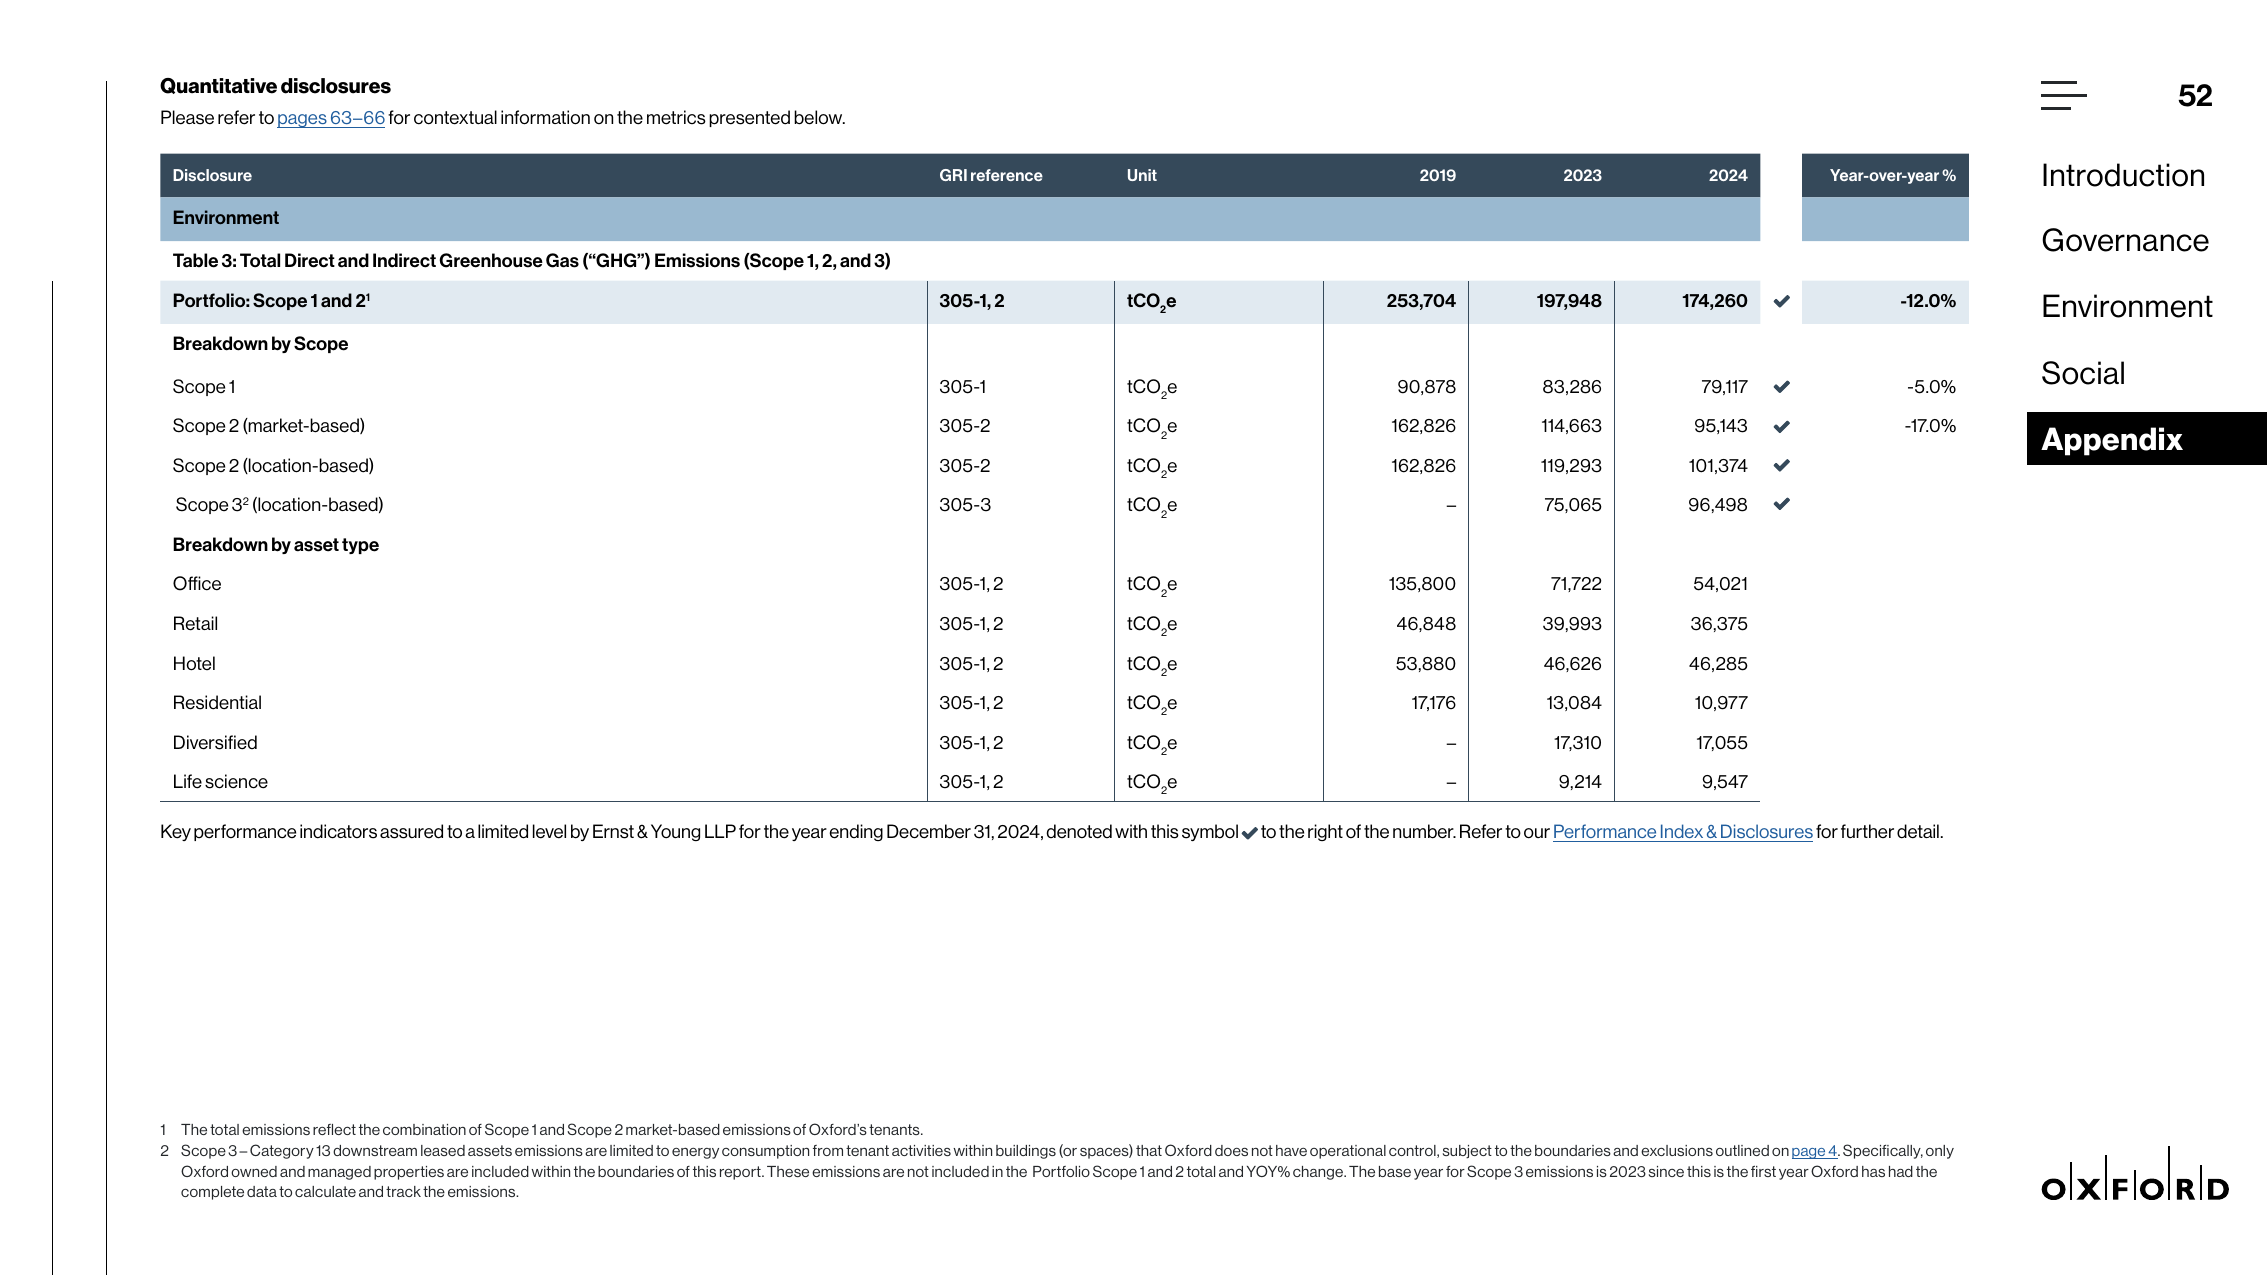
Task: Click checkmark symbol in the key performance note
Action: pos(1249,833)
